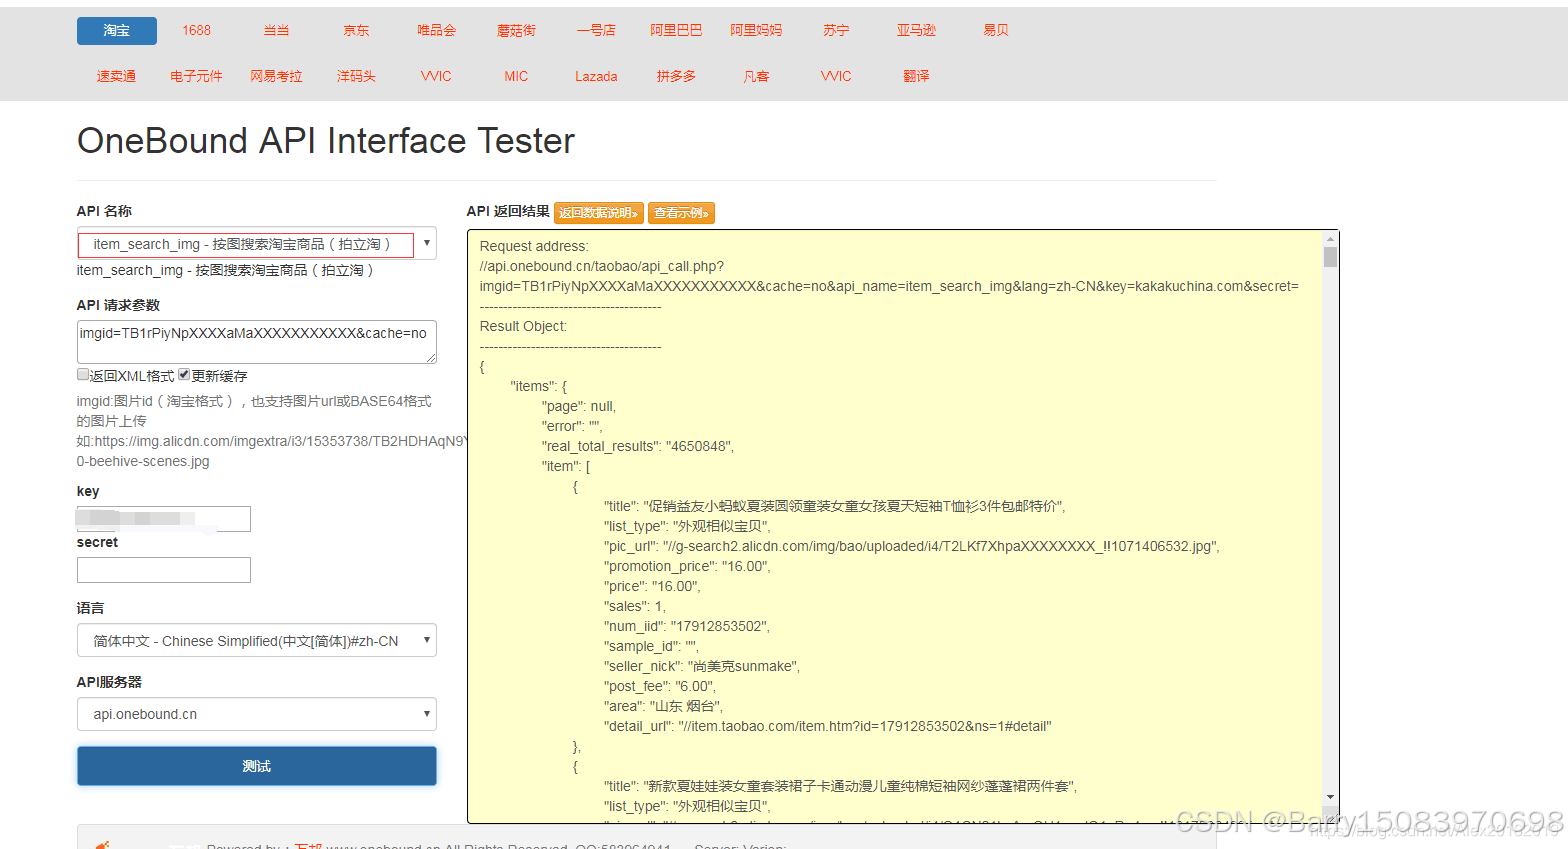Switch to the Lazada tab

597,76
